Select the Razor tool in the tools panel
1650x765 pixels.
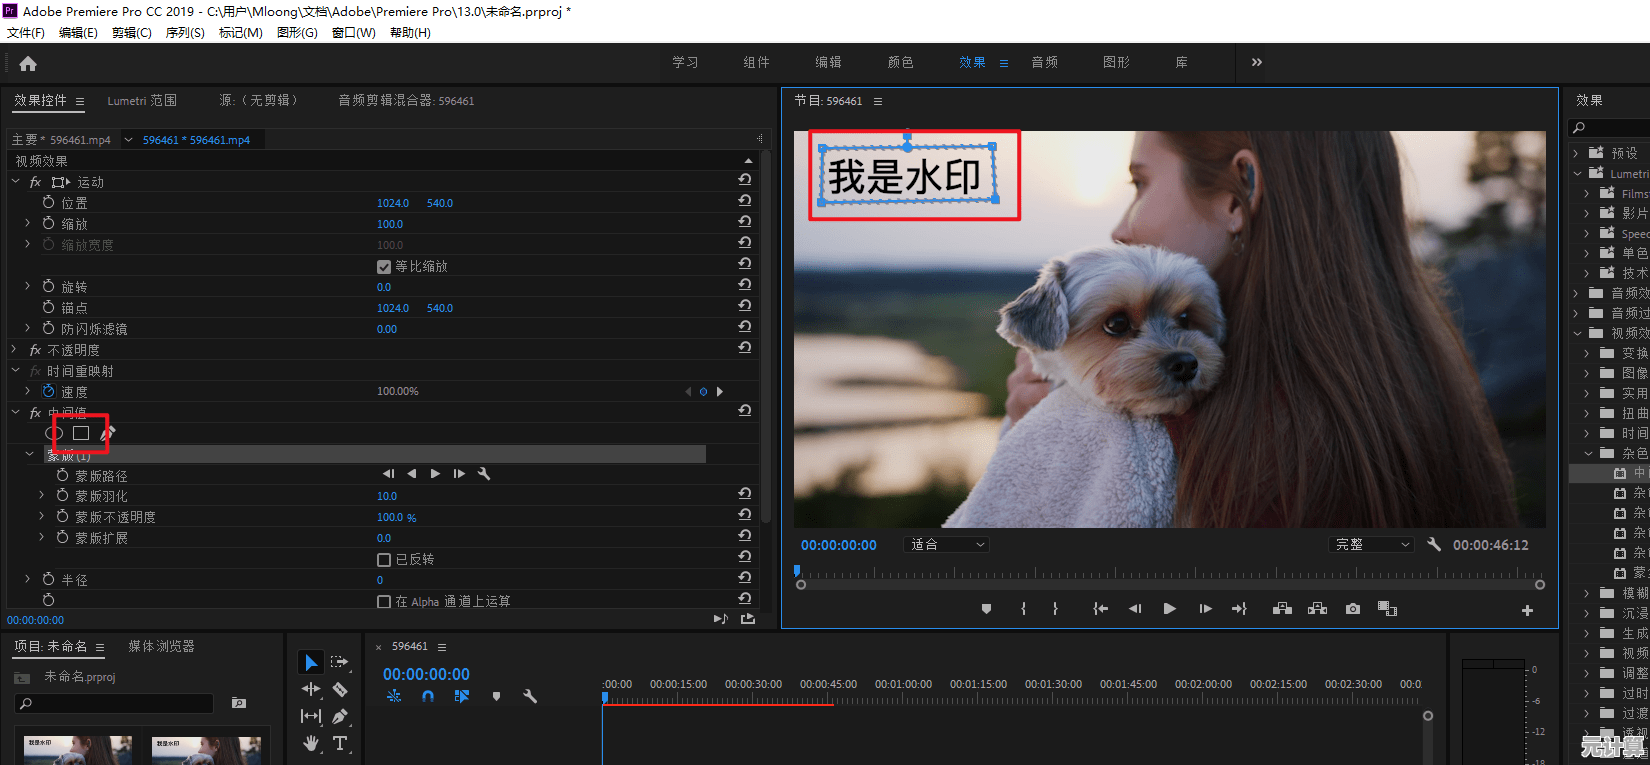click(340, 689)
